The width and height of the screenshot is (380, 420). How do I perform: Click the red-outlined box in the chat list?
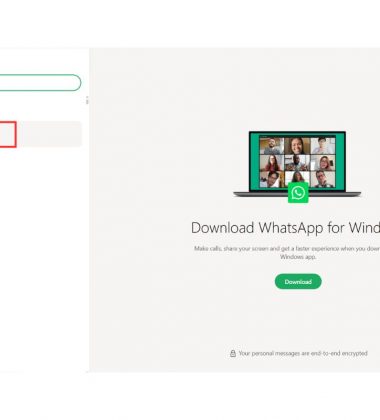click(8, 134)
